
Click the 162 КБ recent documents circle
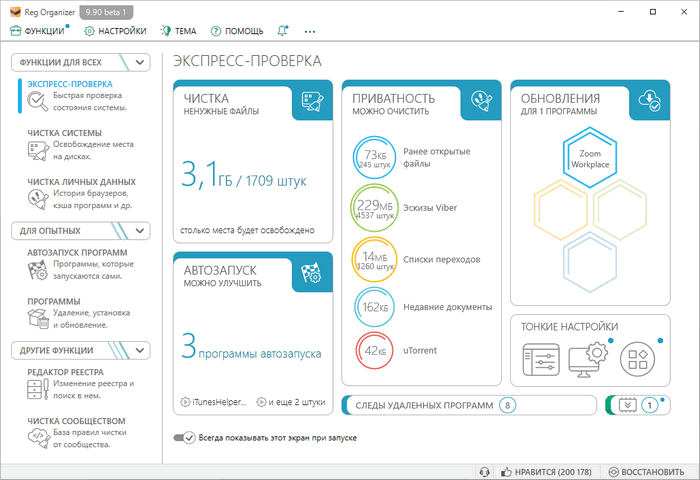[375, 307]
